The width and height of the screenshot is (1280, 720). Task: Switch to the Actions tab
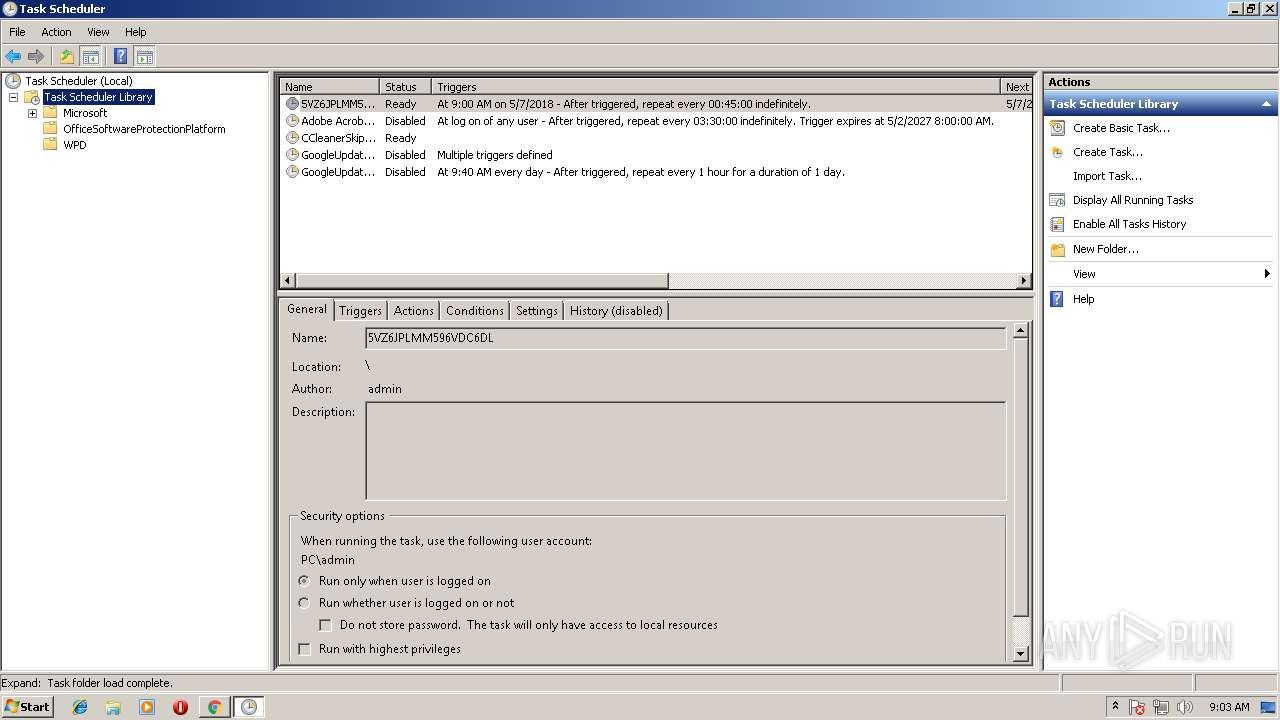coord(413,311)
